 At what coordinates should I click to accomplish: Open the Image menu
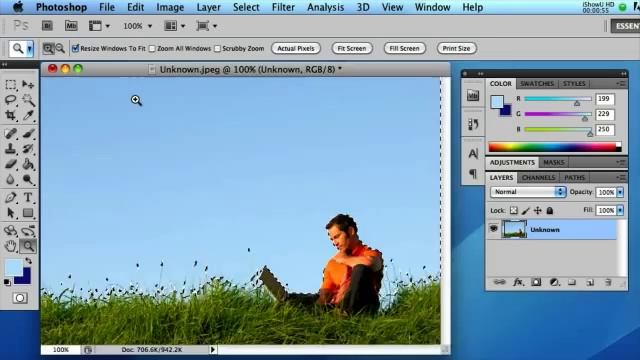coord(170,7)
